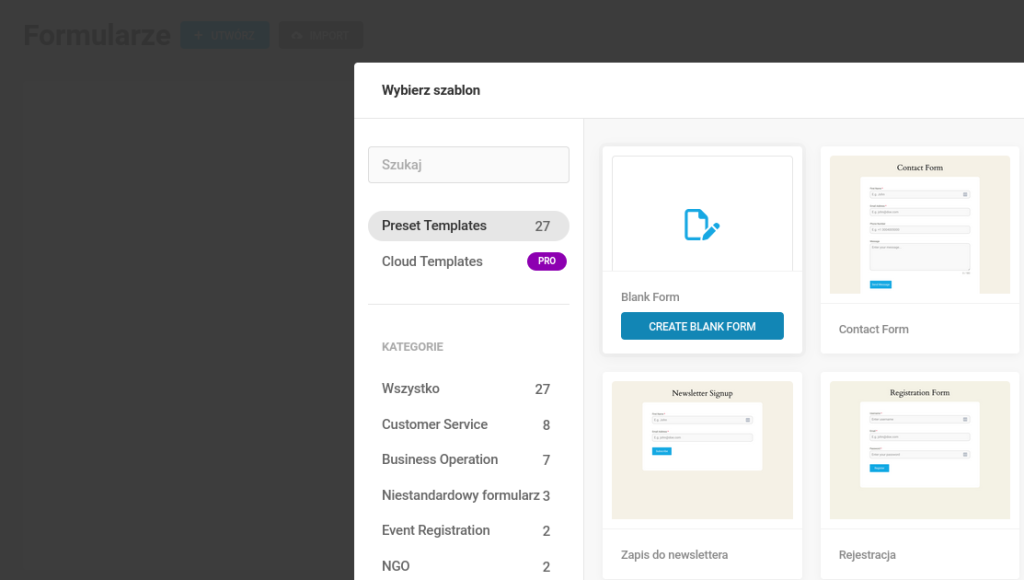Screen dimensions: 1024x580
Task: Select the Niestandardowy formularz category
Action: pyautogui.click(x=466, y=495)
